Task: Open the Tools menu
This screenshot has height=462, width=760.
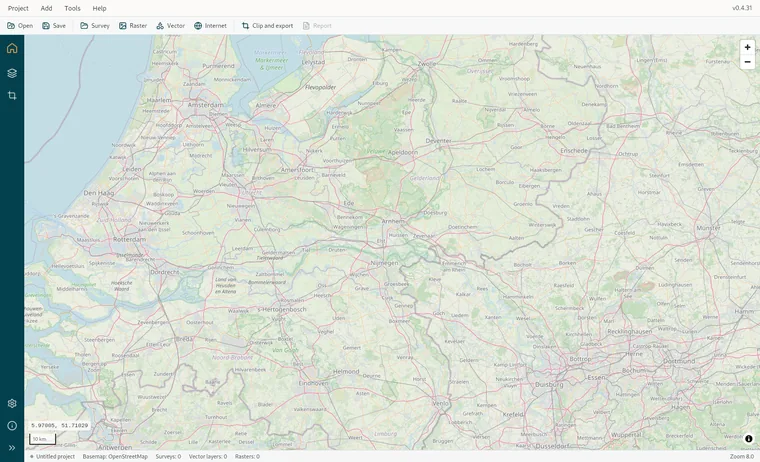Action: (x=72, y=8)
